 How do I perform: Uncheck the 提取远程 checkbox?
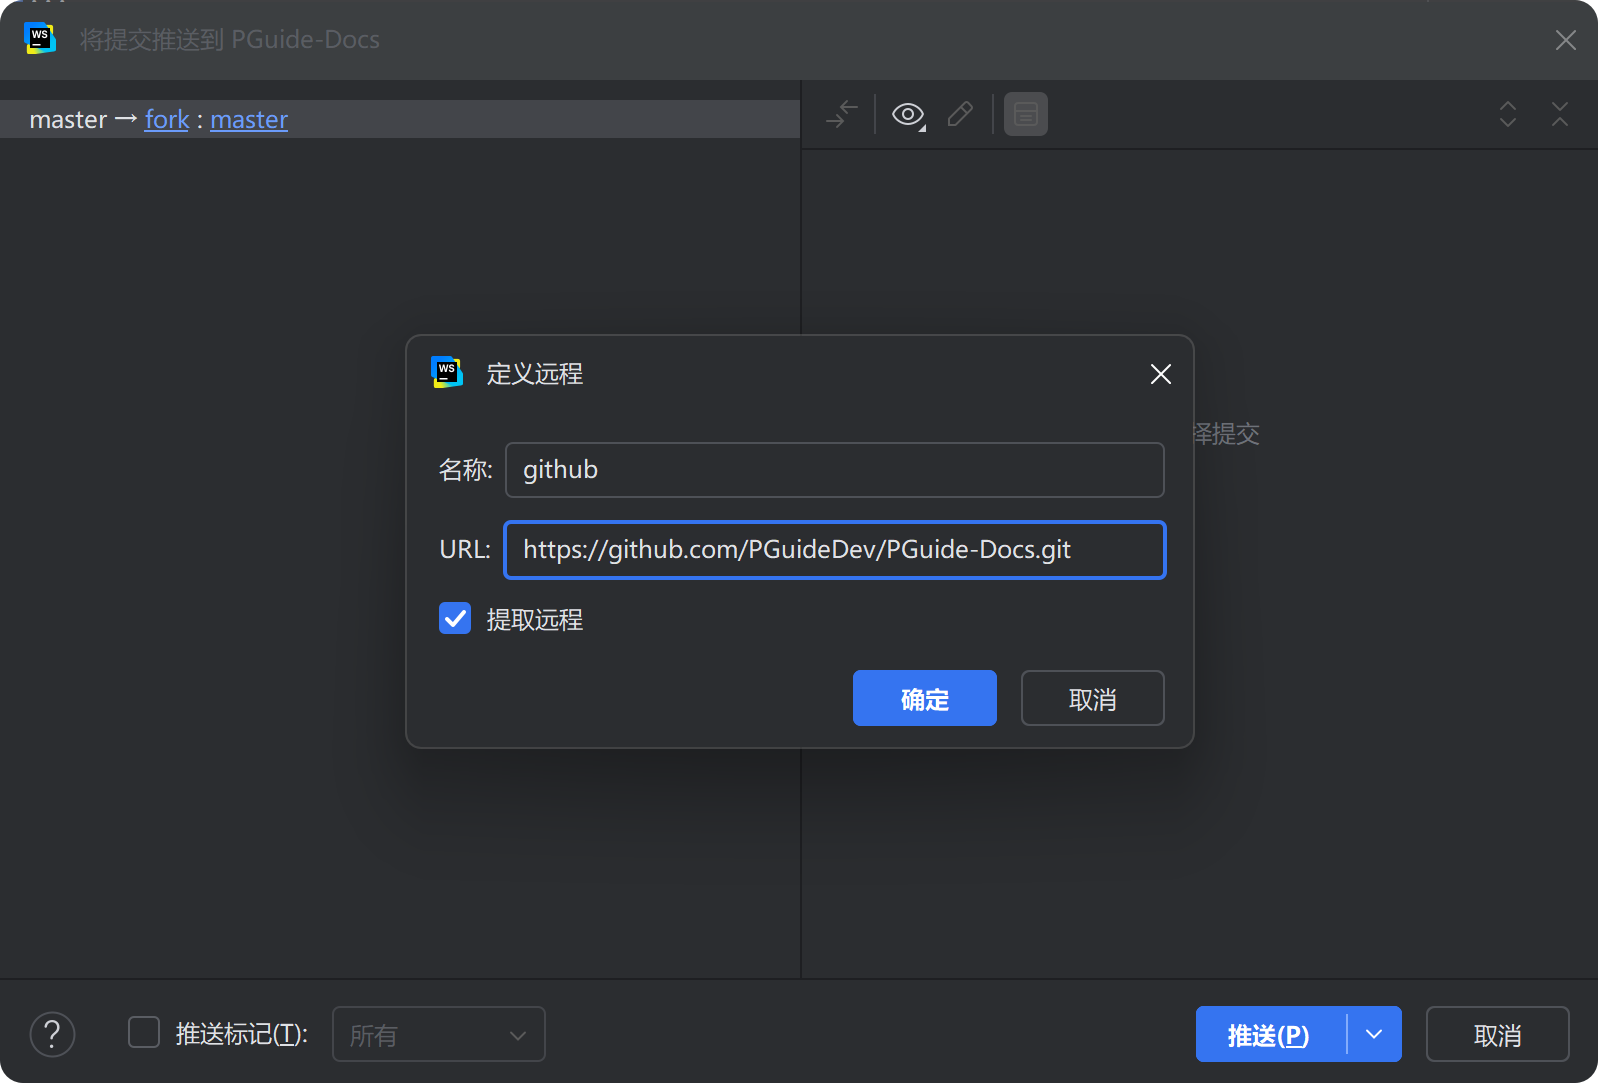pyautogui.click(x=455, y=619)
